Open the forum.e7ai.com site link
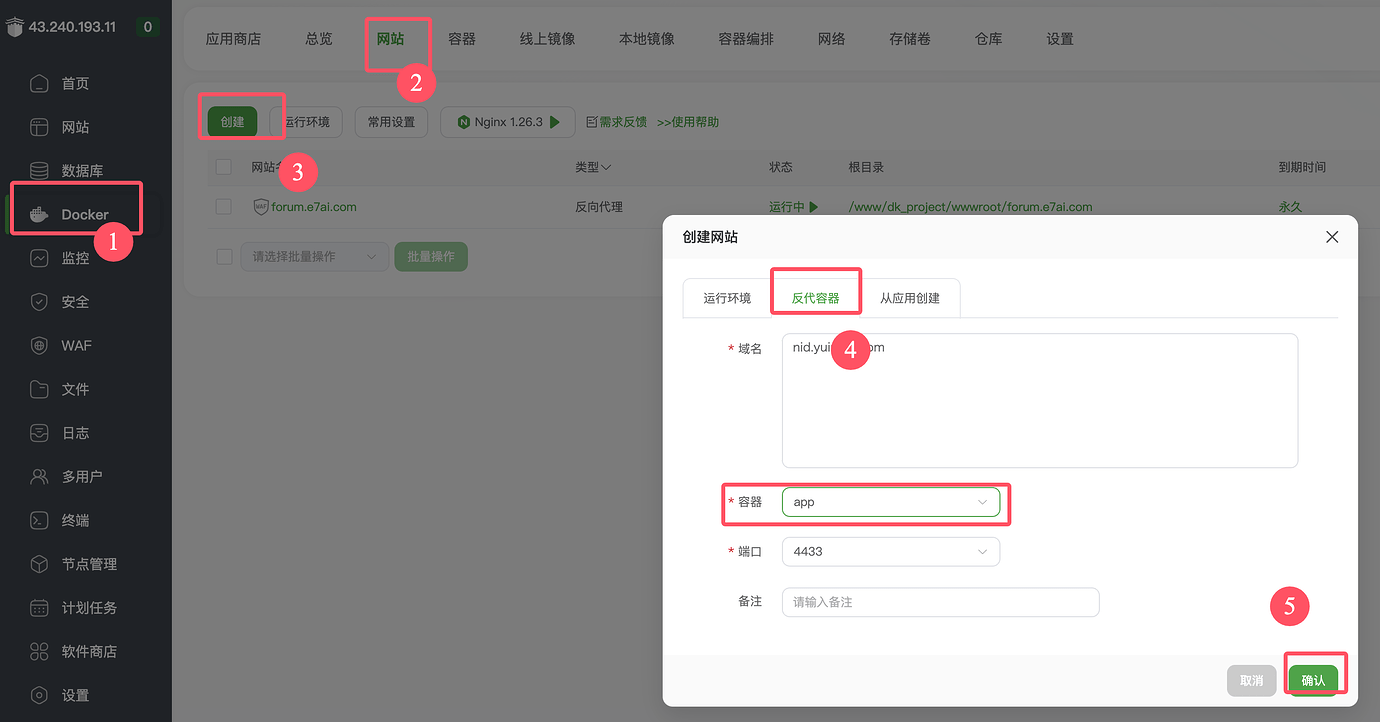This screenshot has width=1380, height=722. pos(314,207)
